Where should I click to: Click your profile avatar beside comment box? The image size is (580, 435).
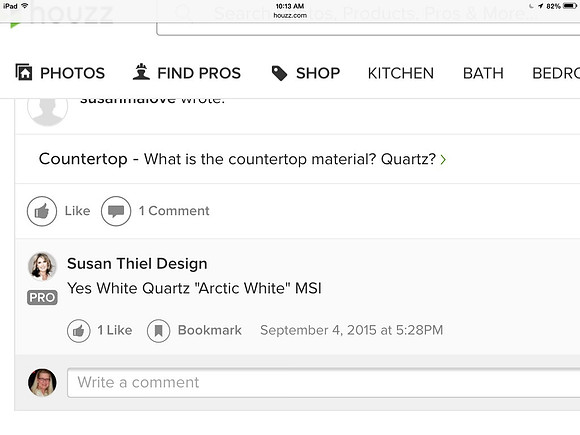pyautogui.click(x=42, y=382)
